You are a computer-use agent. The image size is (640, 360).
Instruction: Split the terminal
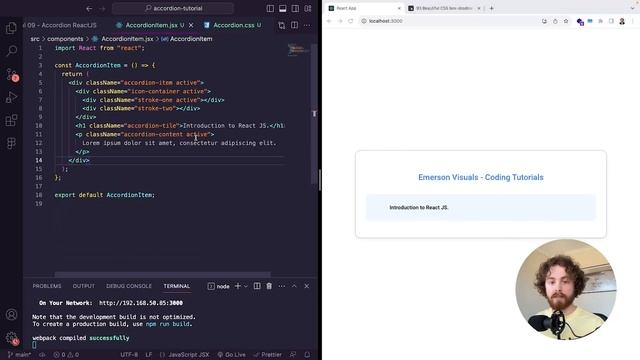[257, 286]
